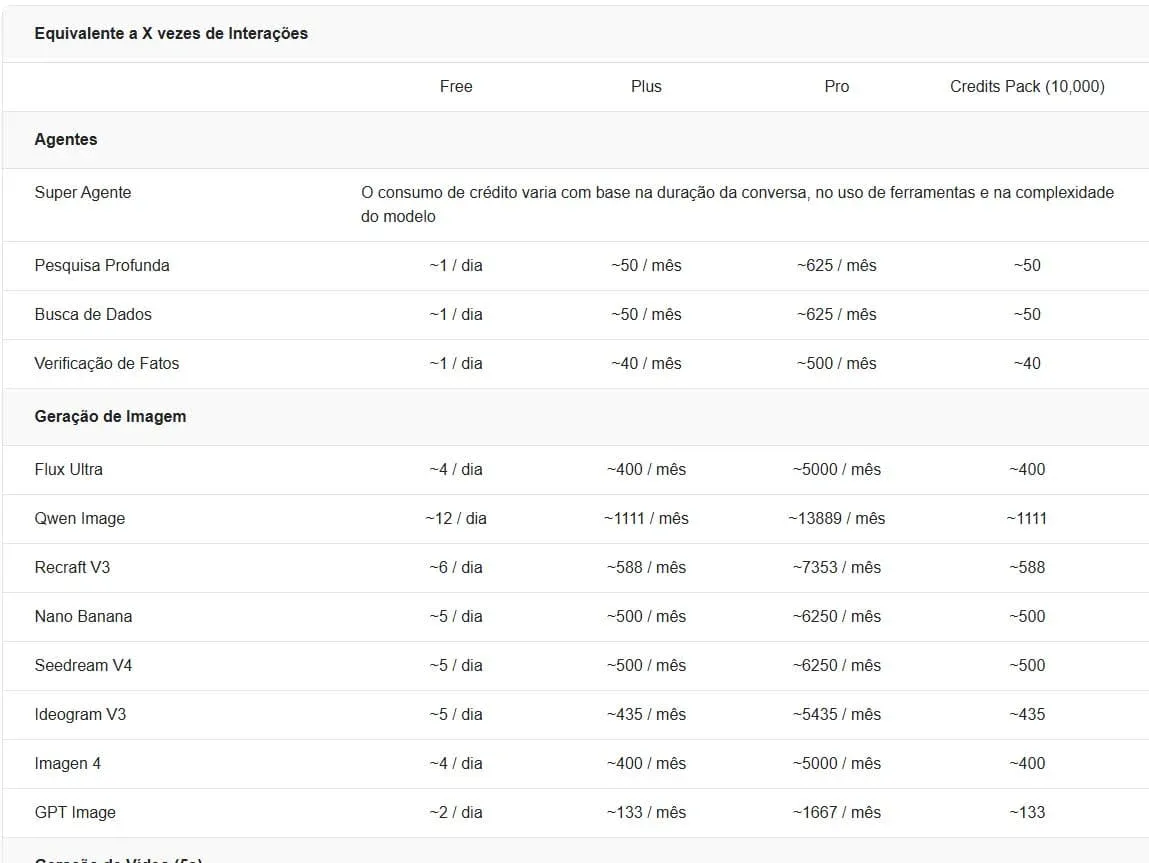The width and height of the screenshot is (1149, 863).
Task: Click GPT Image Pro value ~1667 / mês
Action: [x=837, y=813]
